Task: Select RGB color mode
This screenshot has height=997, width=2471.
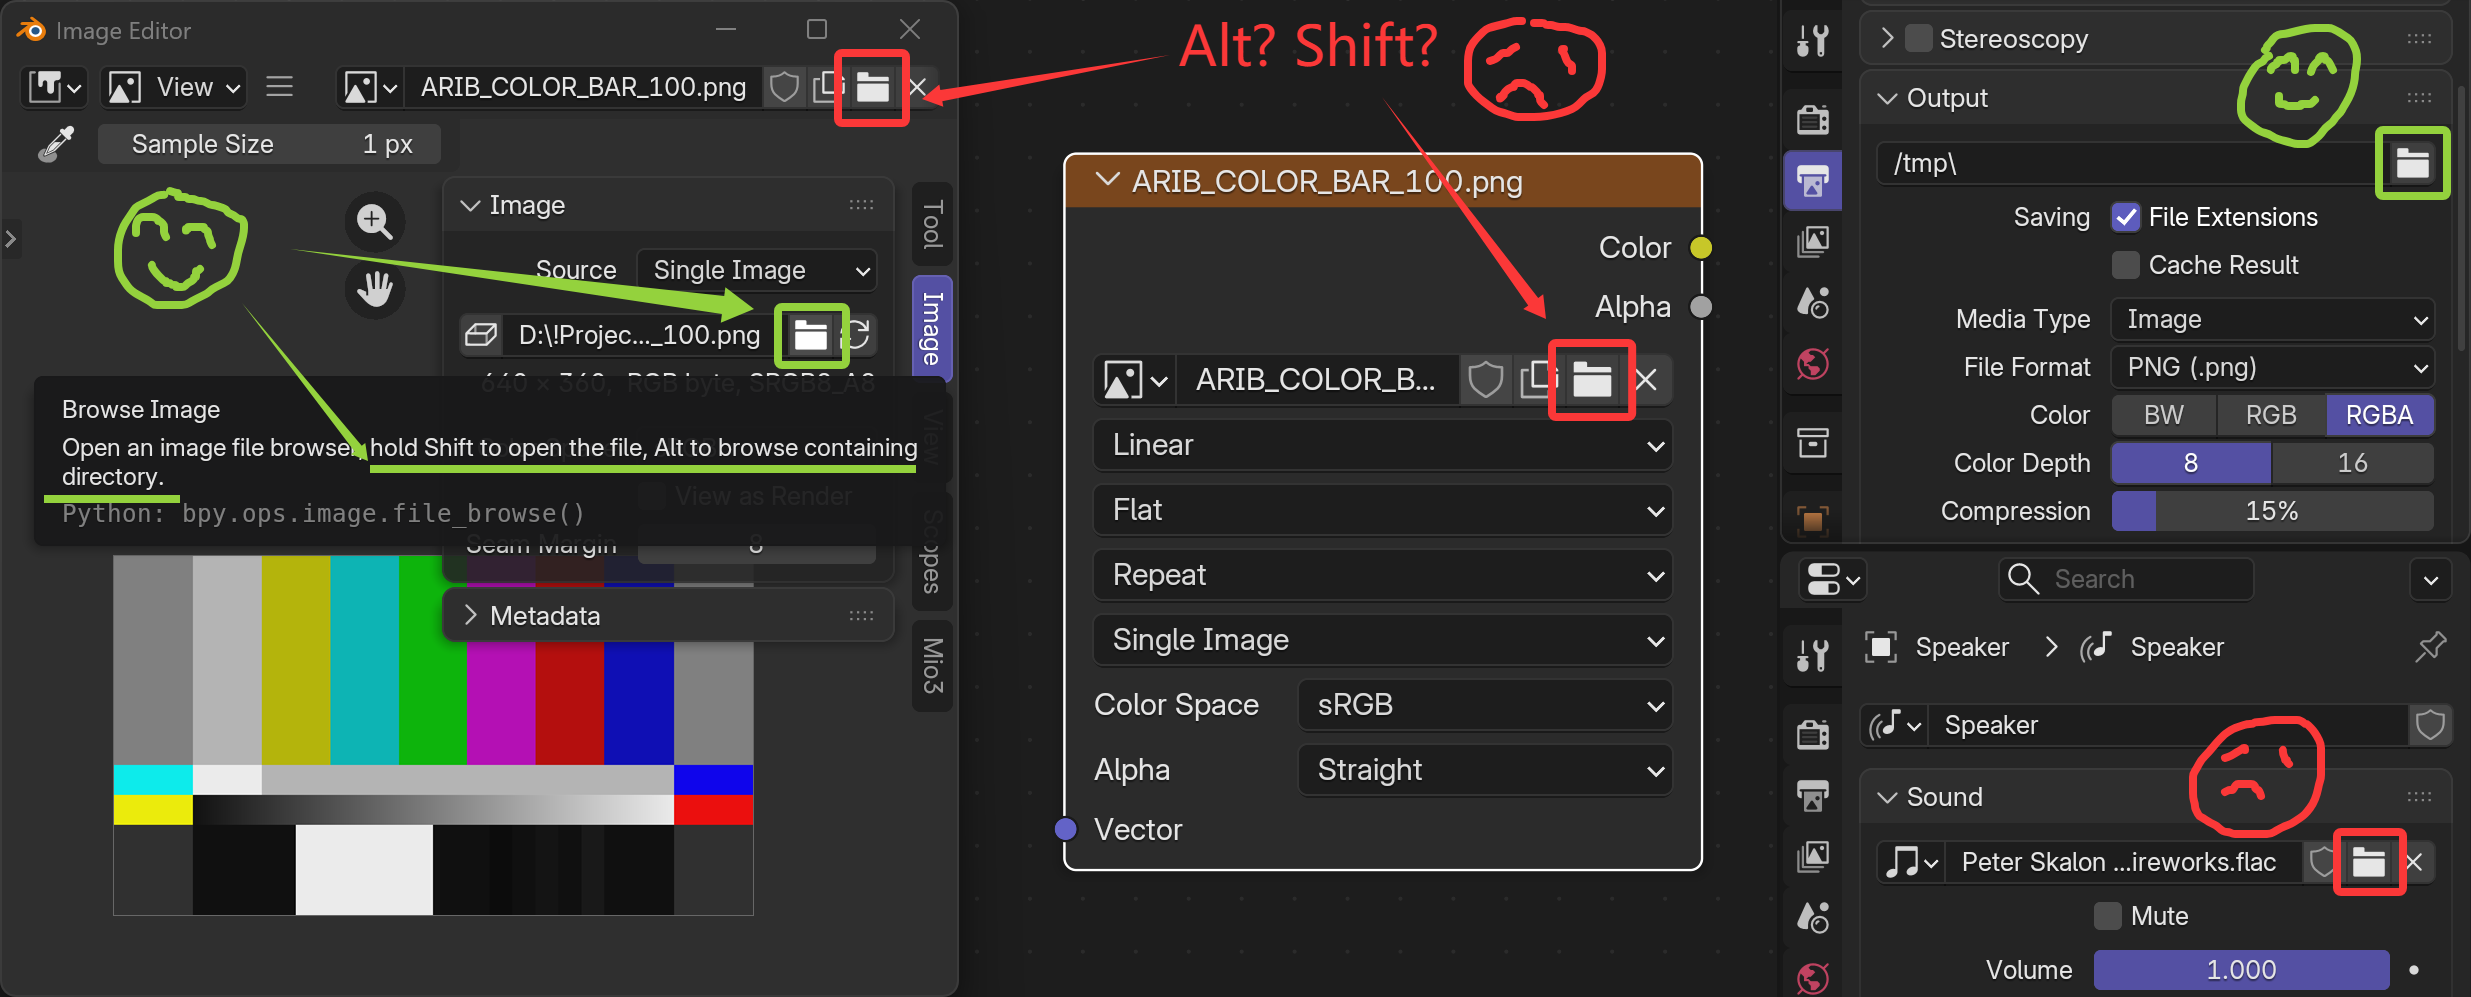Action: pos(2271,415)
